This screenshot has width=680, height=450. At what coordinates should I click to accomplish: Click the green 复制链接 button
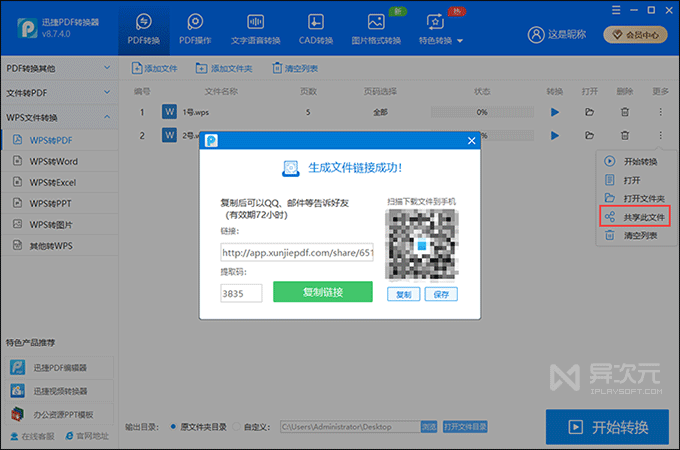click(x=323, y=292)
